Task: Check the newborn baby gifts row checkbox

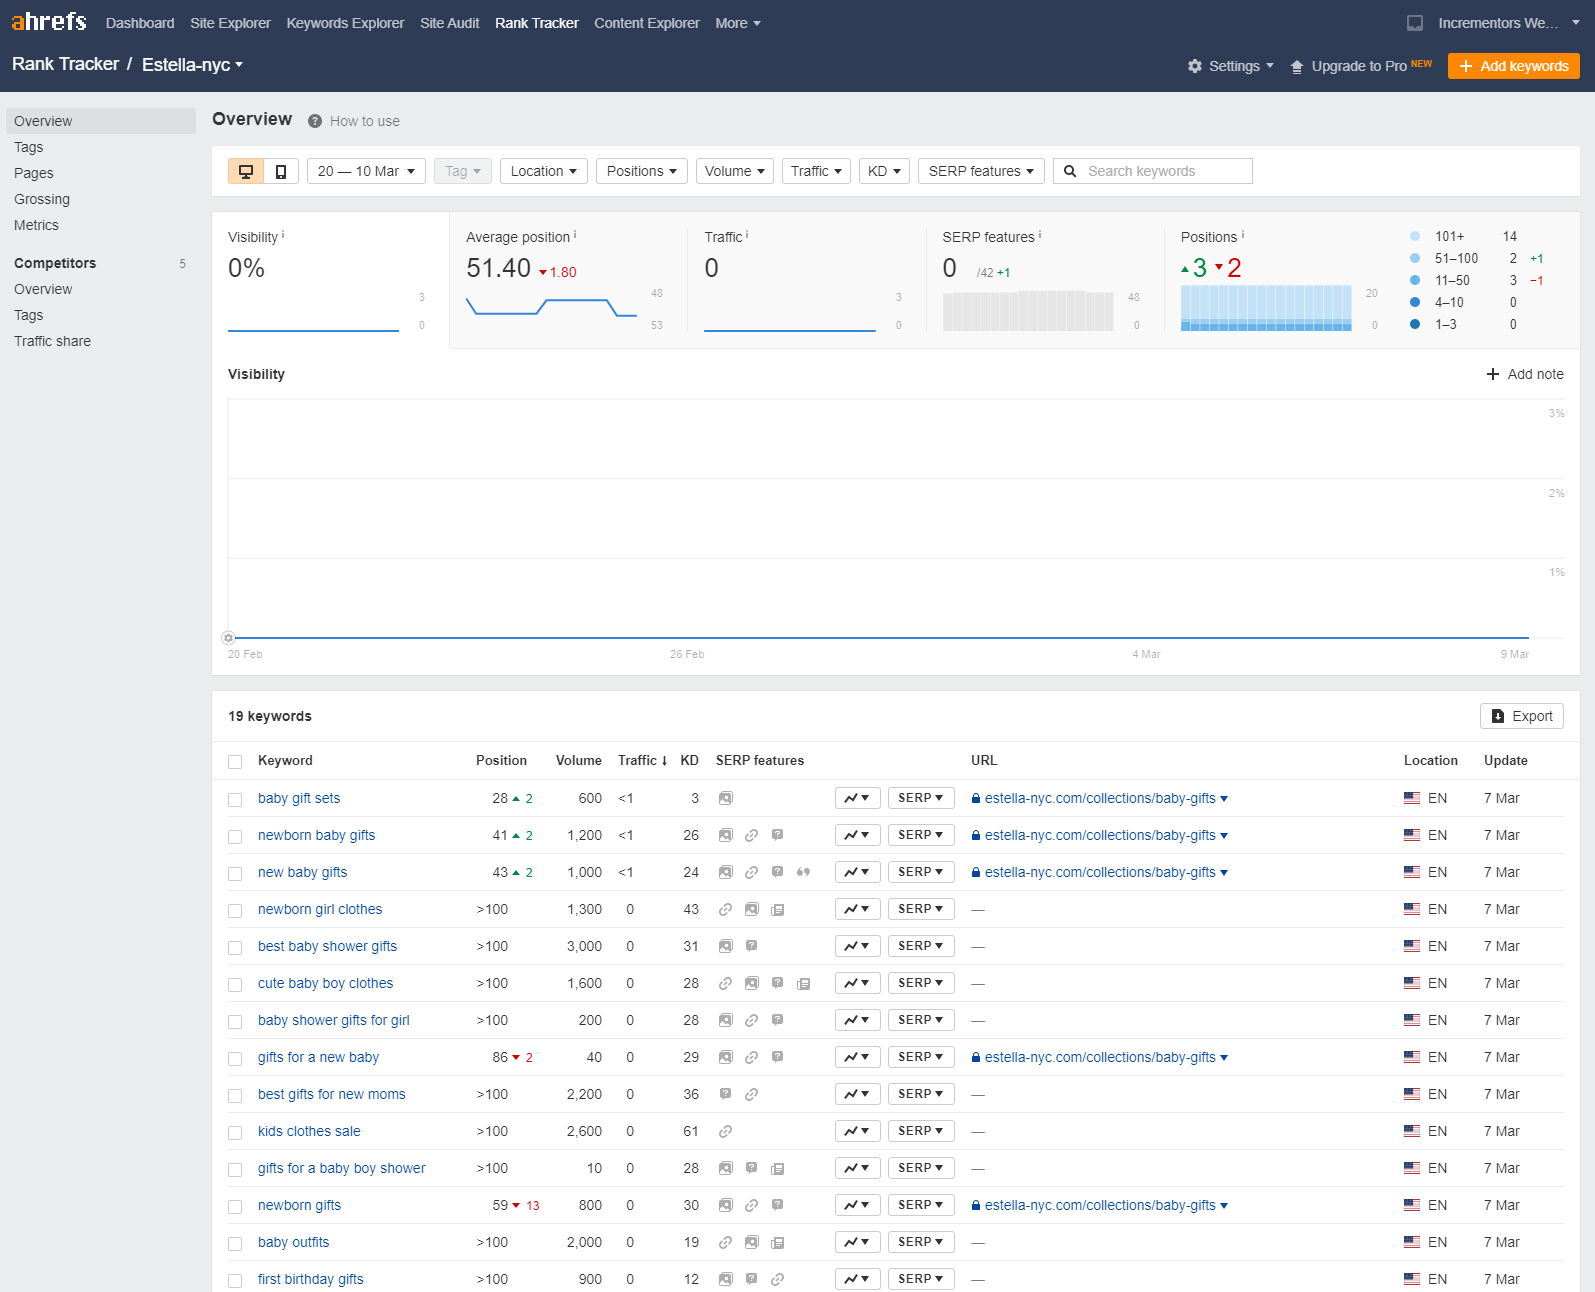Action: 235,837
